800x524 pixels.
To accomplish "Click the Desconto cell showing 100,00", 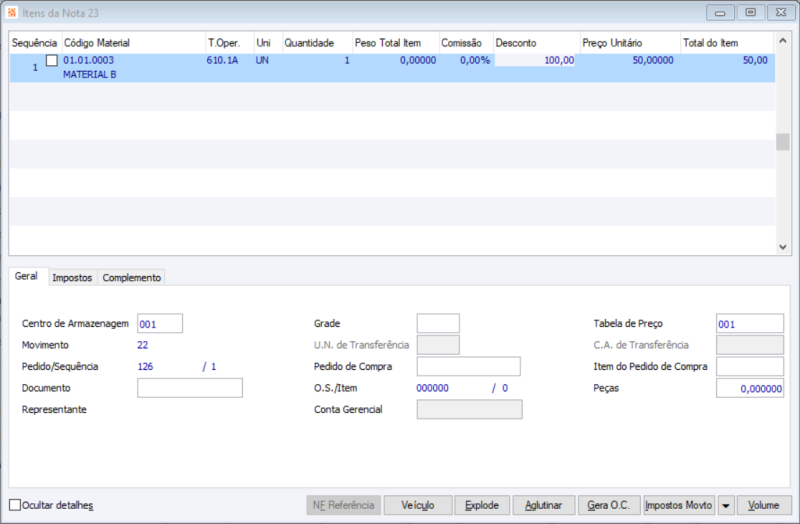I will coord(535,60).
